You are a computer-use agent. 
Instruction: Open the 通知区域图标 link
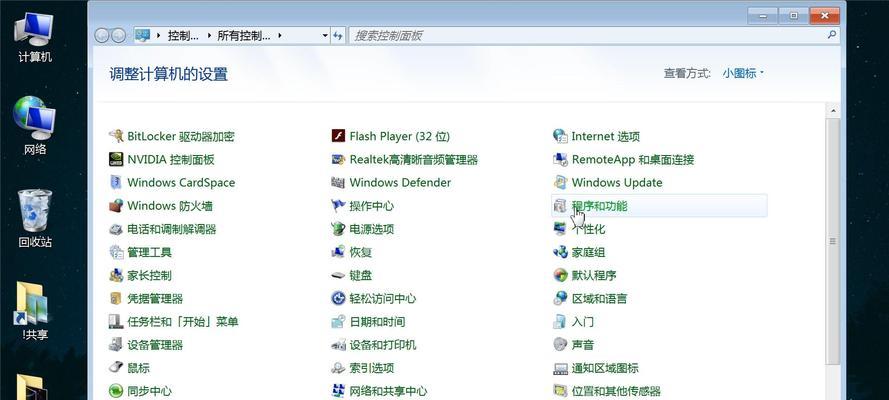click(x=605, y=368)
